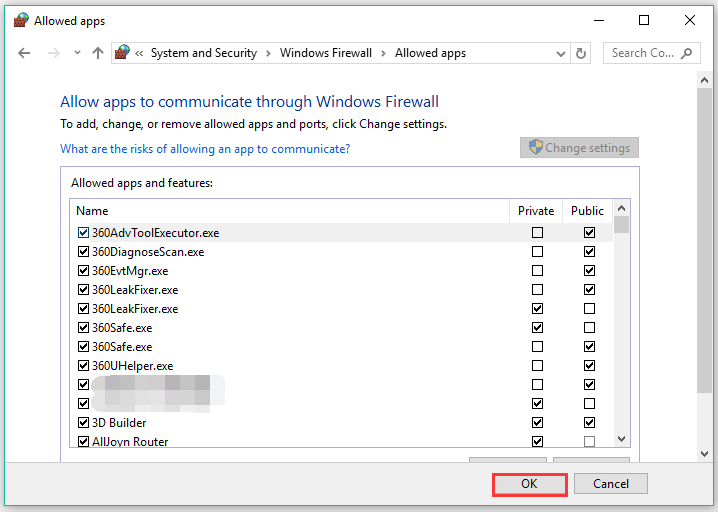Click the Public column header
The image size is (718, 512).
coord(587,211)
